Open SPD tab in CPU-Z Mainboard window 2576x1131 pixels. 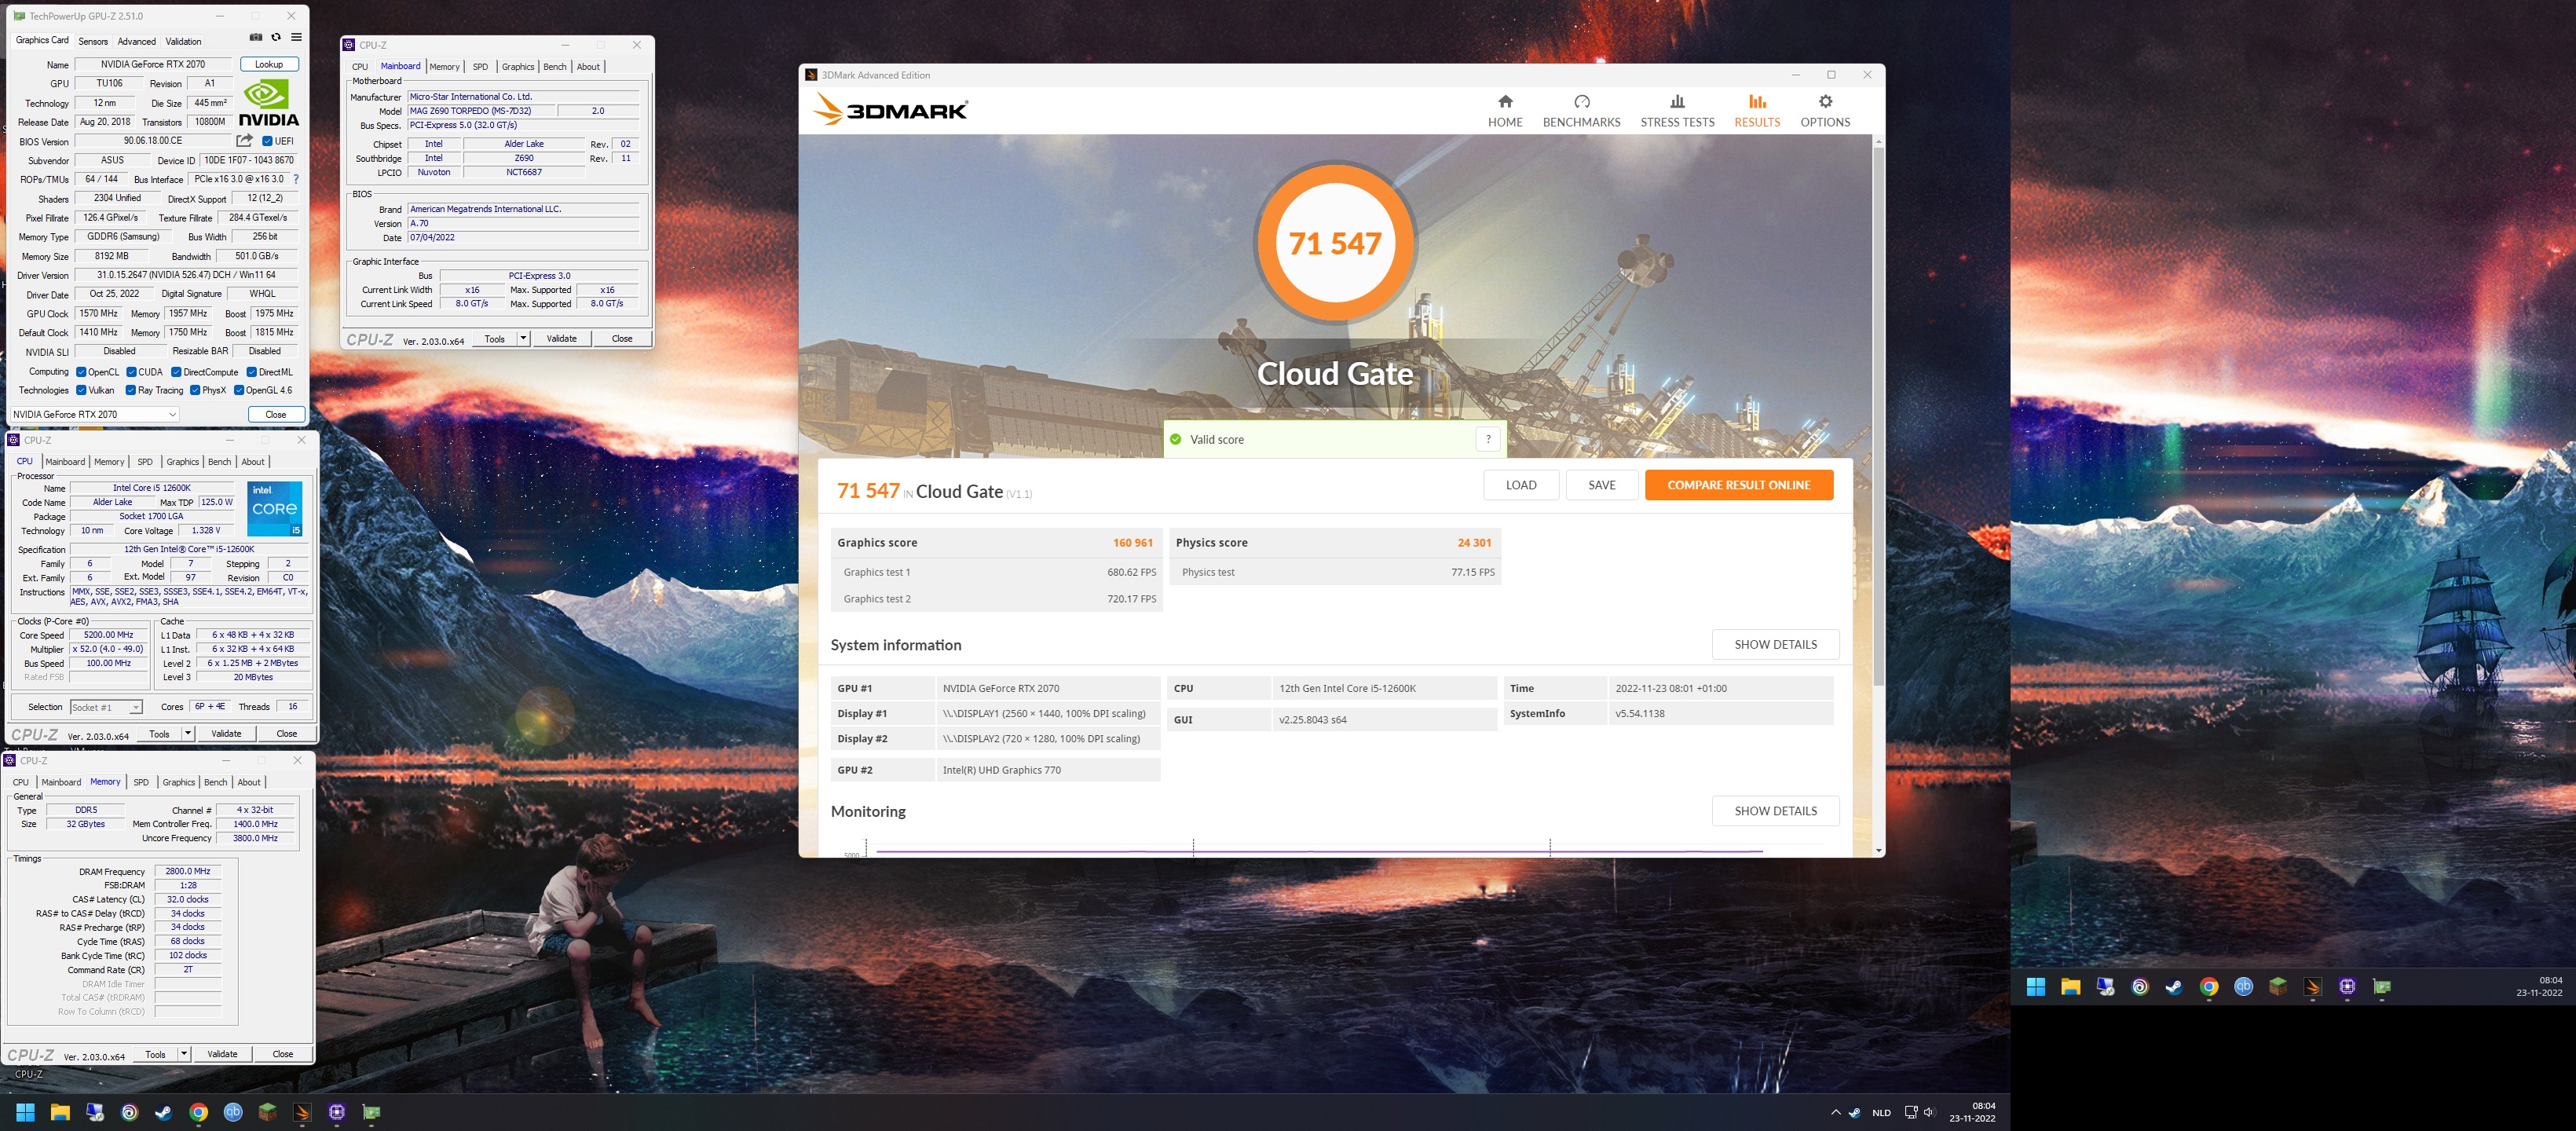[x=480, y=67]
